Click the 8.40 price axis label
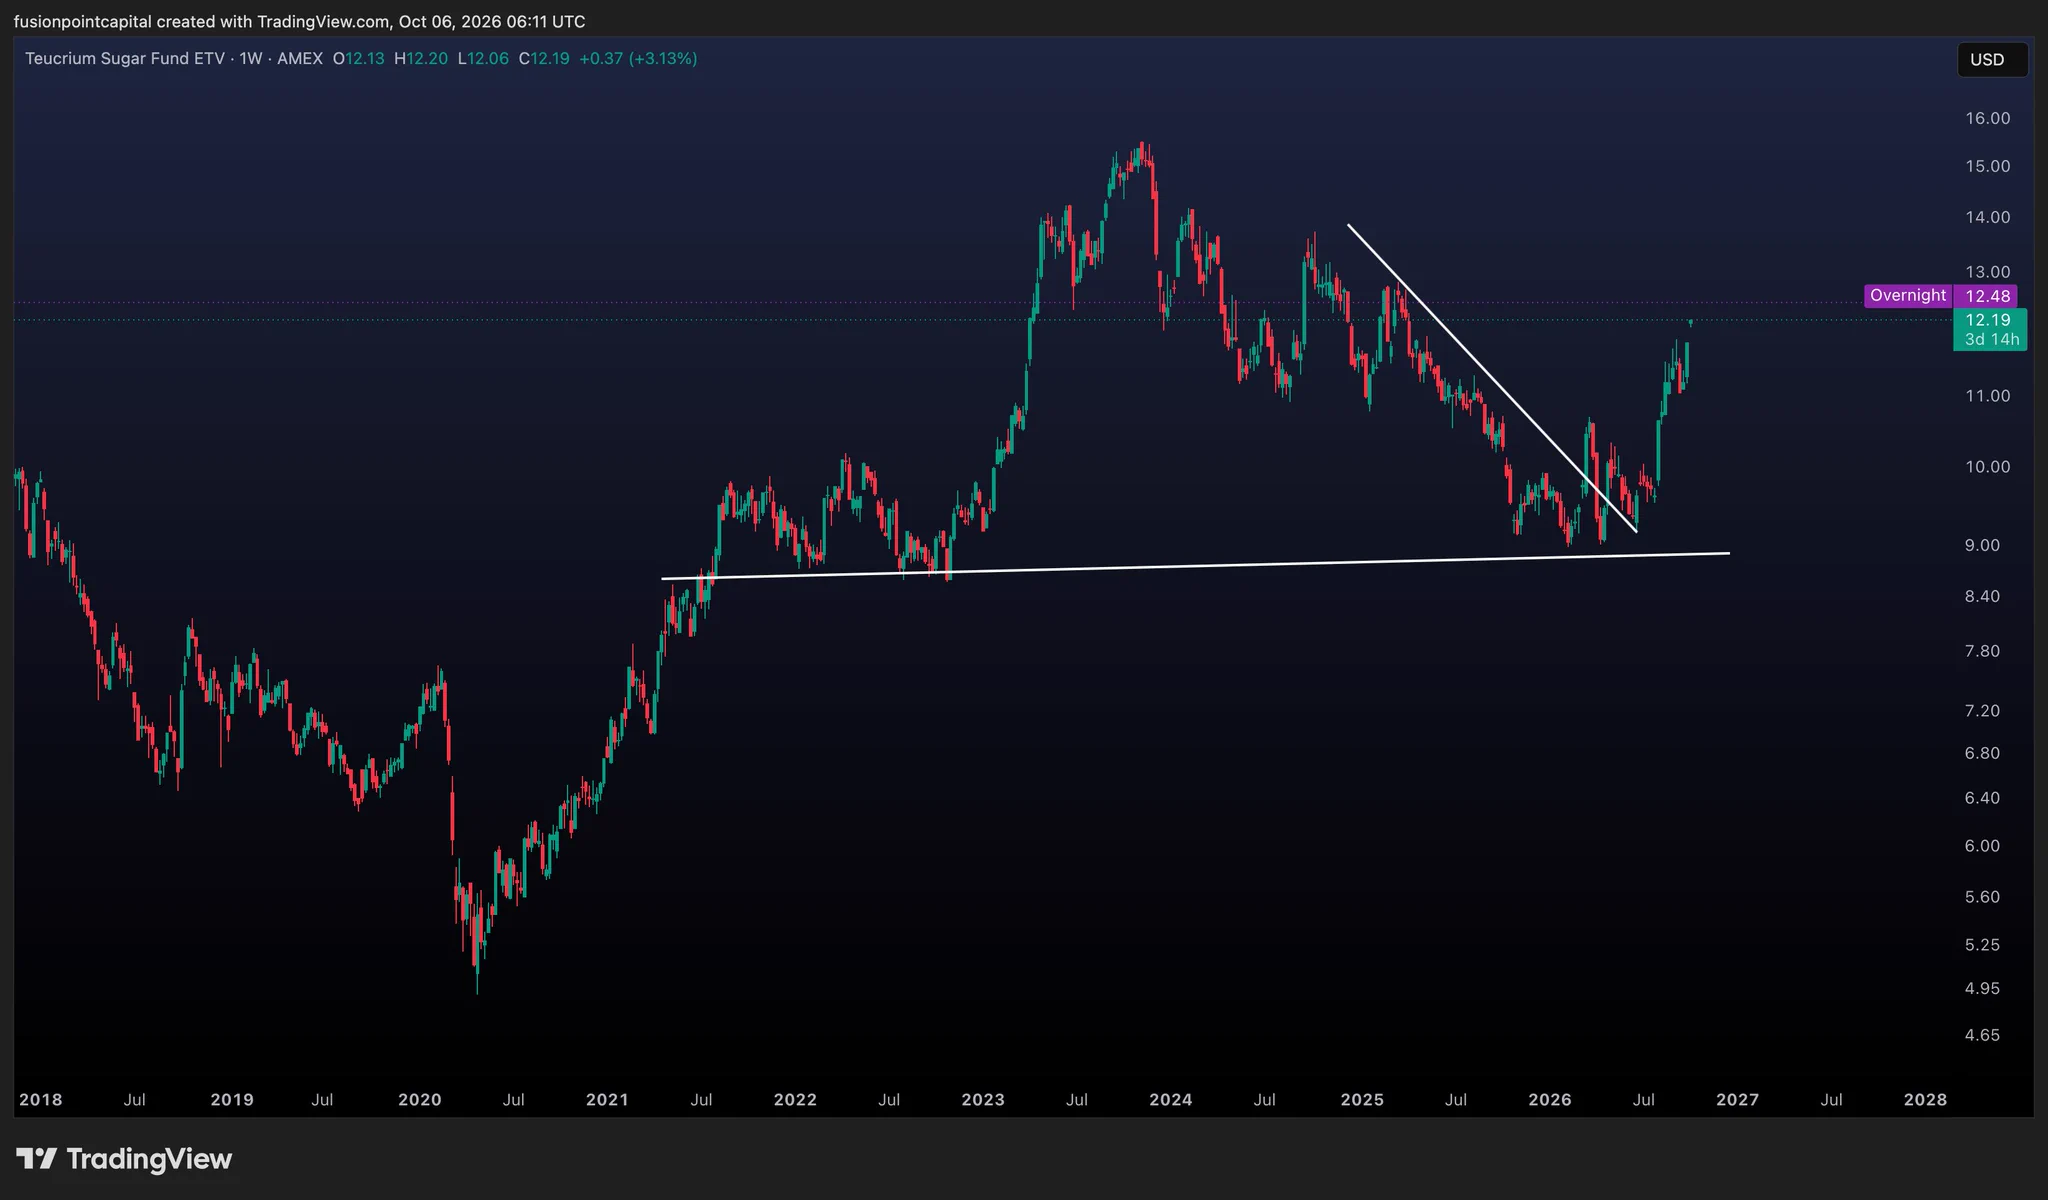2048x1200 pixels. coord(1982,596)
